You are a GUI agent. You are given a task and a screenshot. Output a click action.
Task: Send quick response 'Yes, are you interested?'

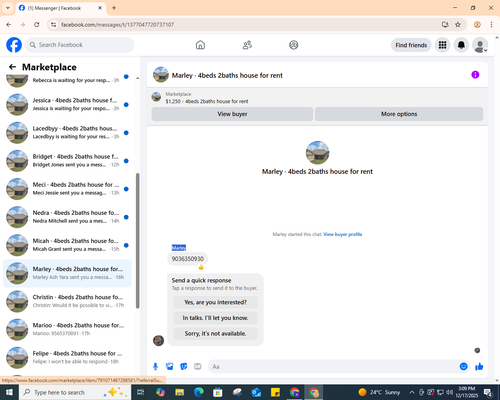215,302
